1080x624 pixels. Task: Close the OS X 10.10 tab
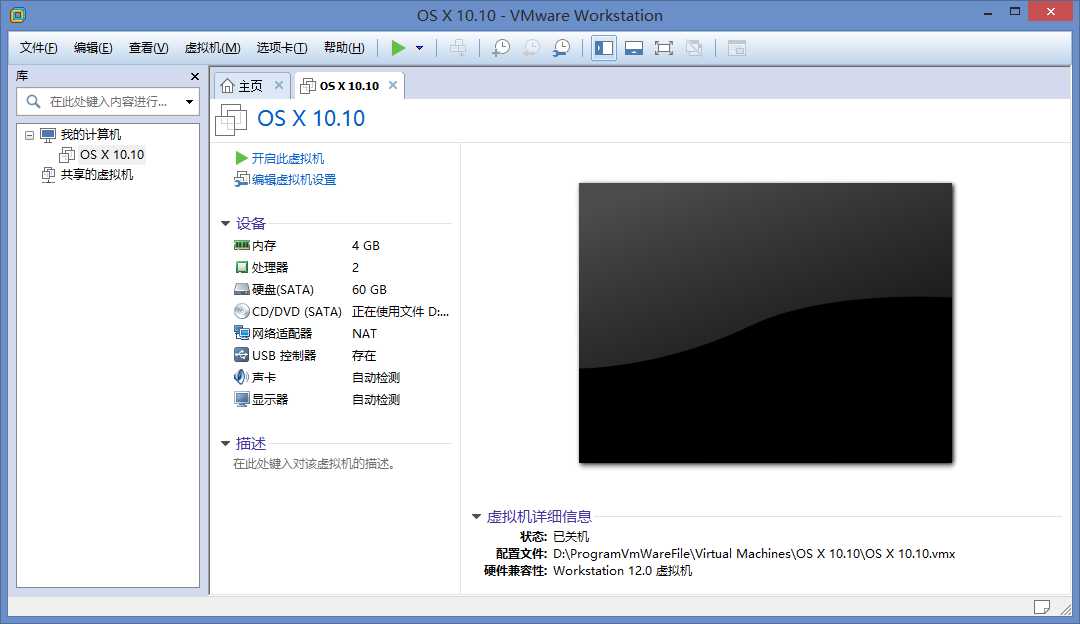(393, 85)
